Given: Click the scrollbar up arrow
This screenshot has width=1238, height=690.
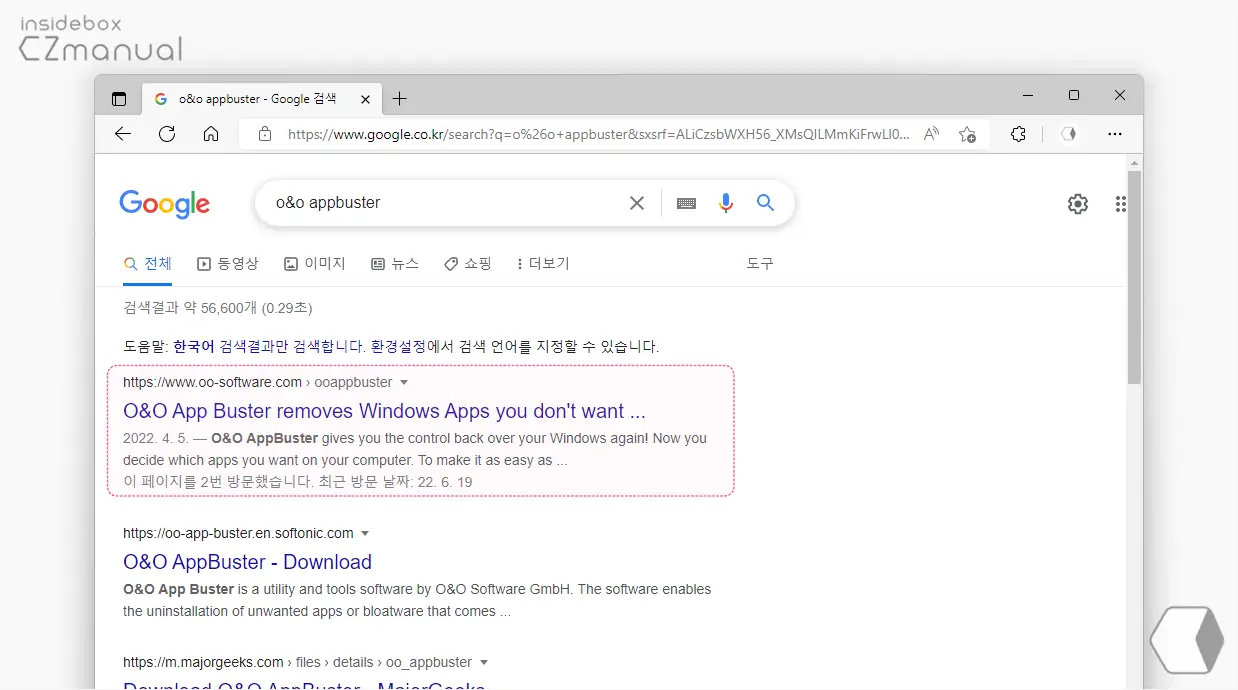Looking at the screenshot, I should [x=1134, y=162].
